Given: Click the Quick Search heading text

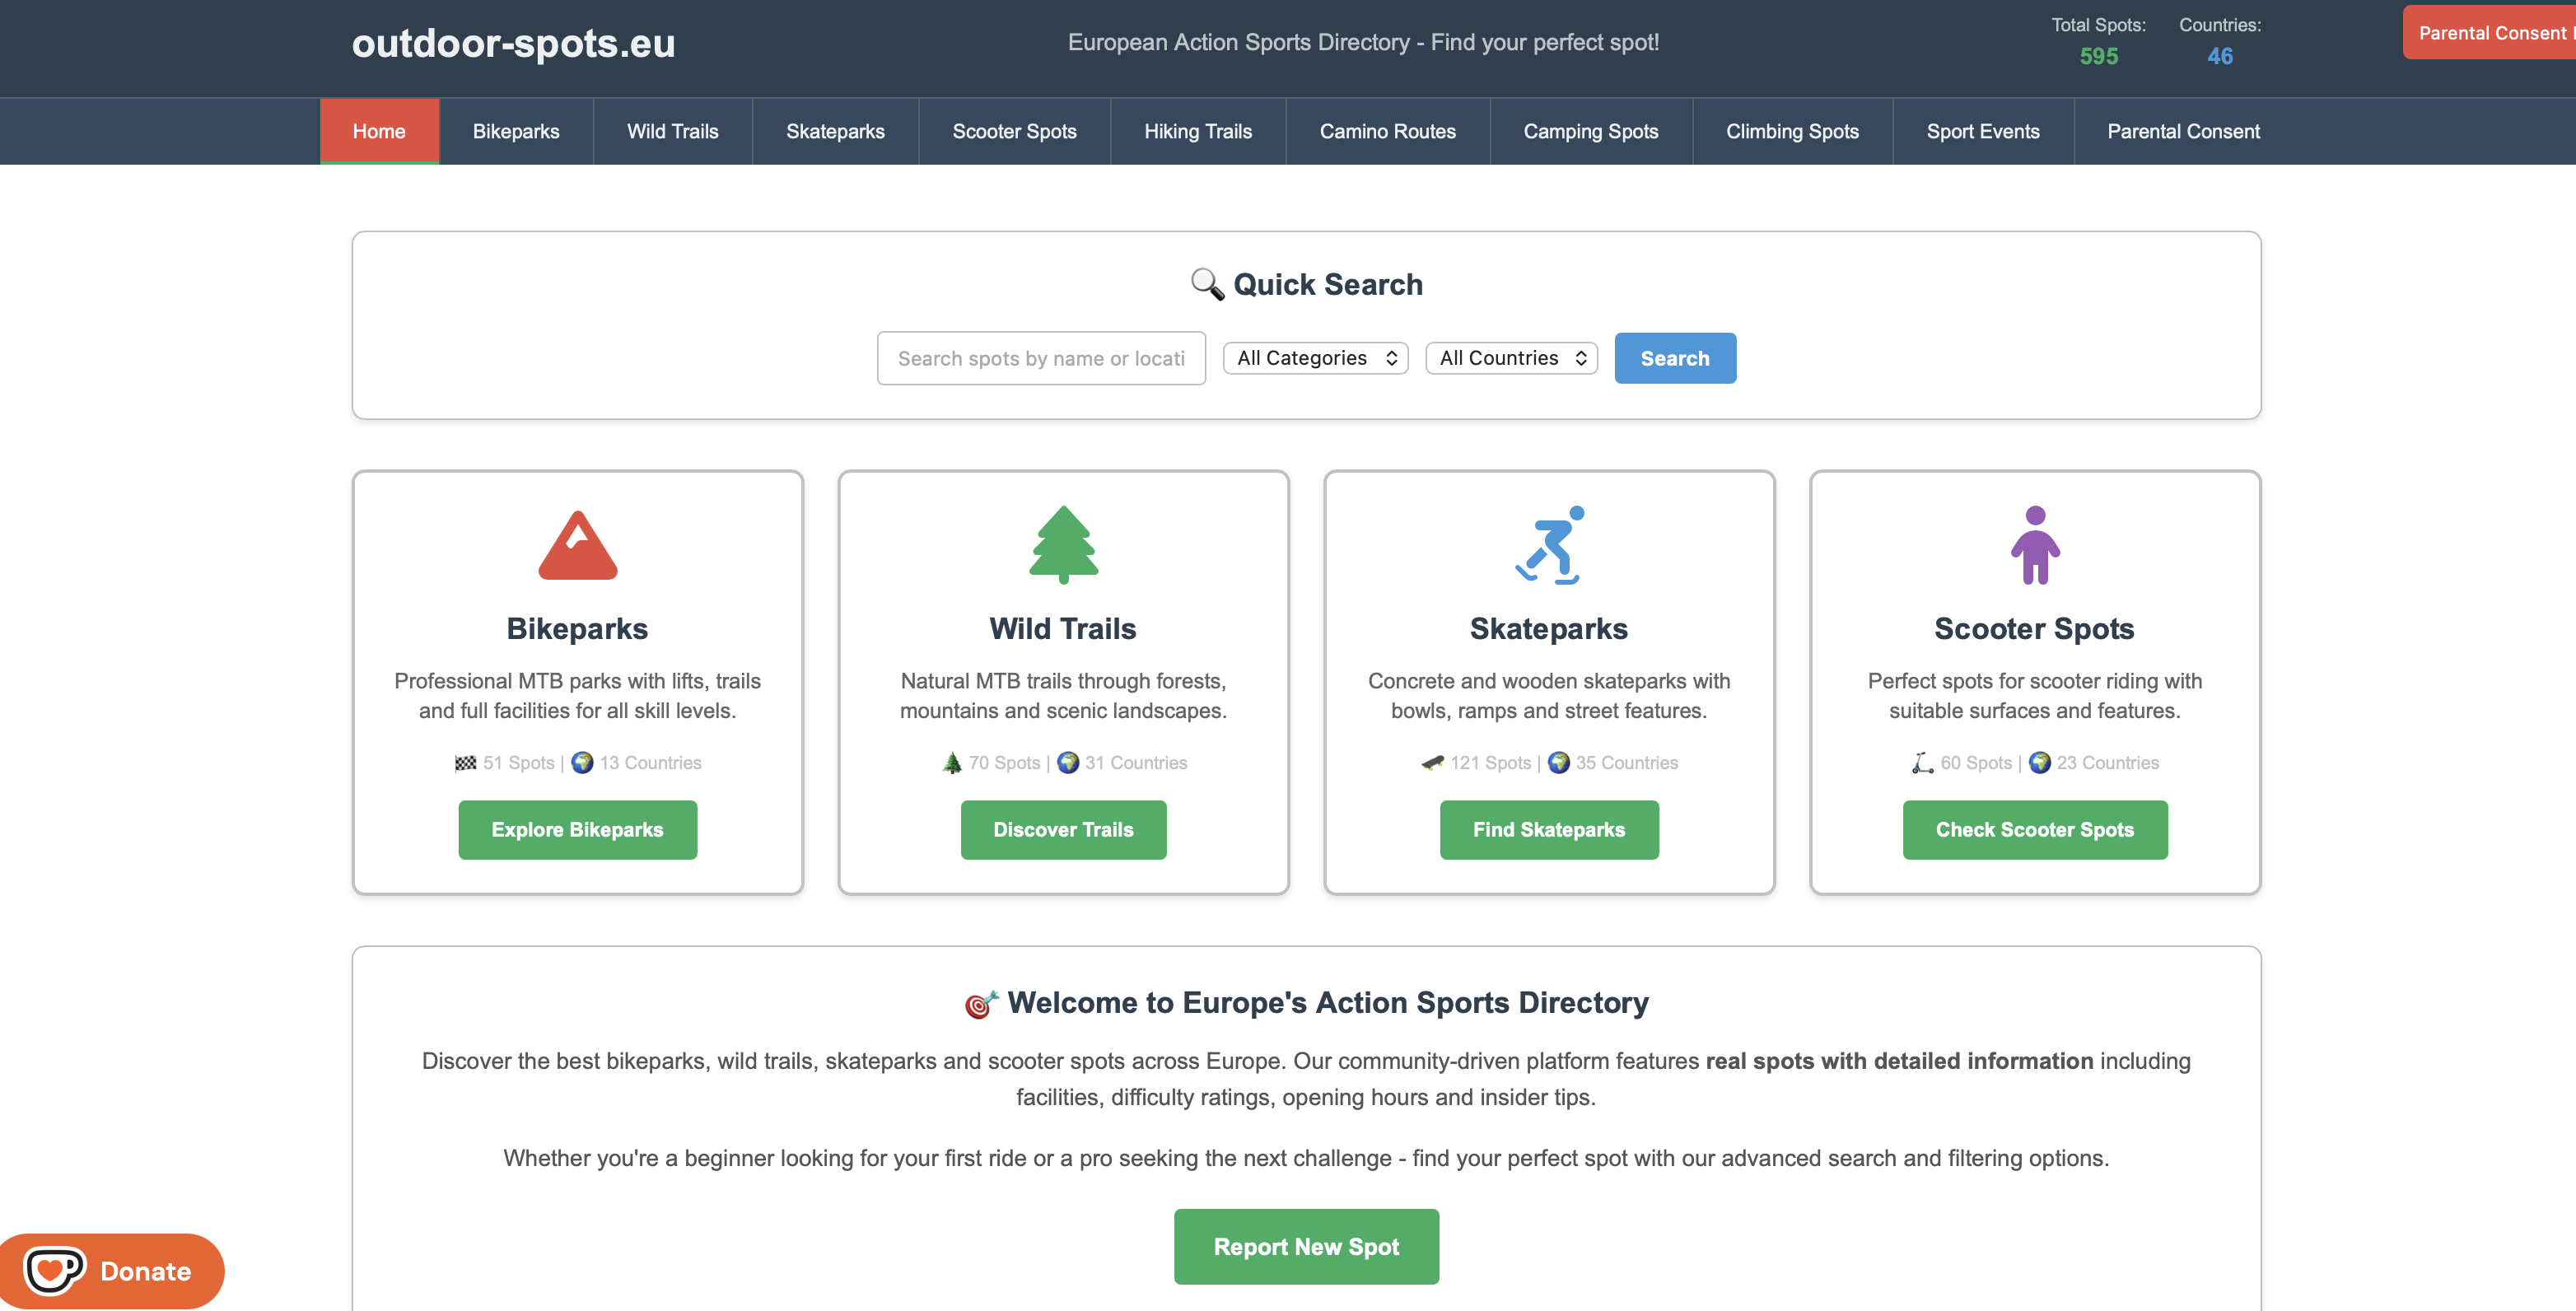Looking at the screenshot, I should pyautogui.click(x=1328, y=285).
